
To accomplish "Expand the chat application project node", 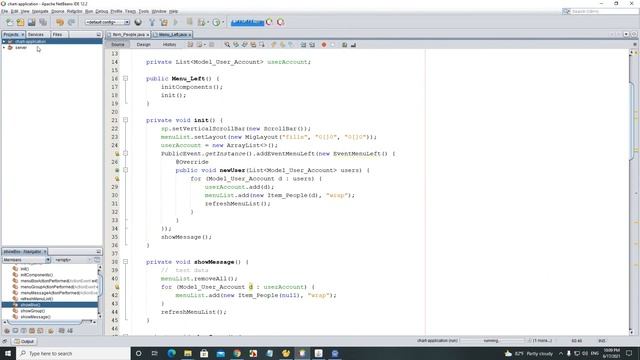I will click(x=4, y=41).
